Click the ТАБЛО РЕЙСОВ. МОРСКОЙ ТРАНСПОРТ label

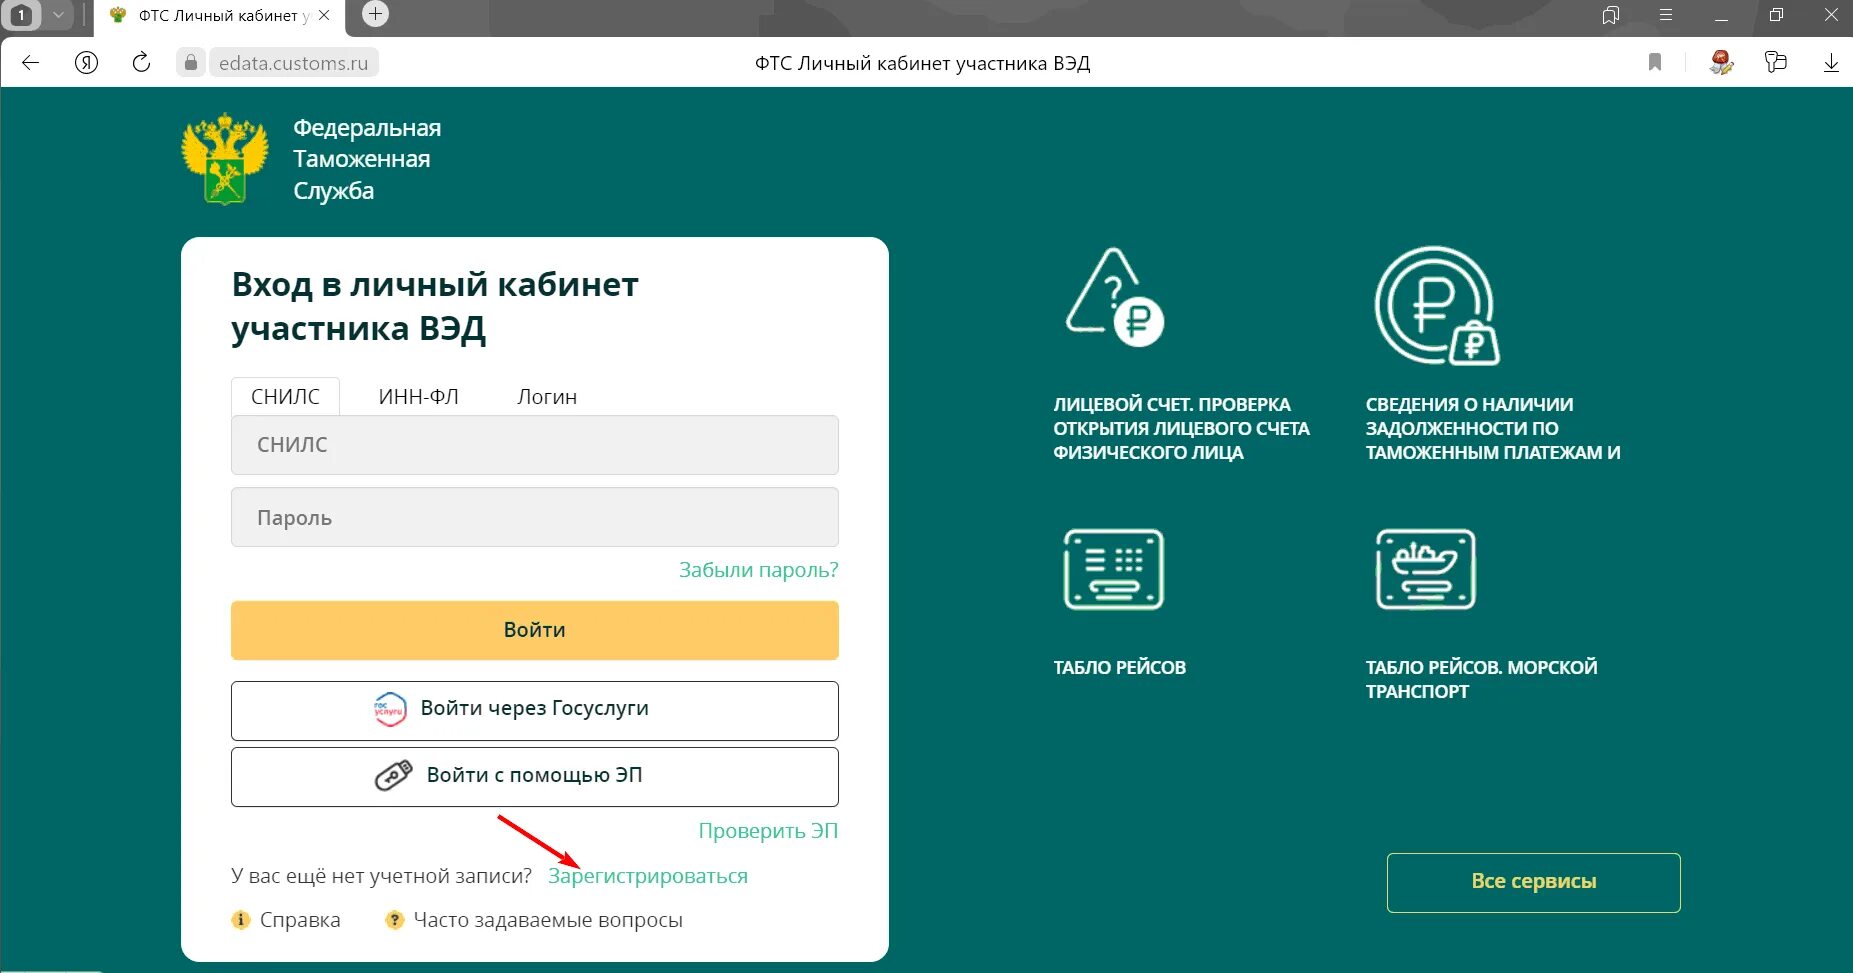point(1481,679)
